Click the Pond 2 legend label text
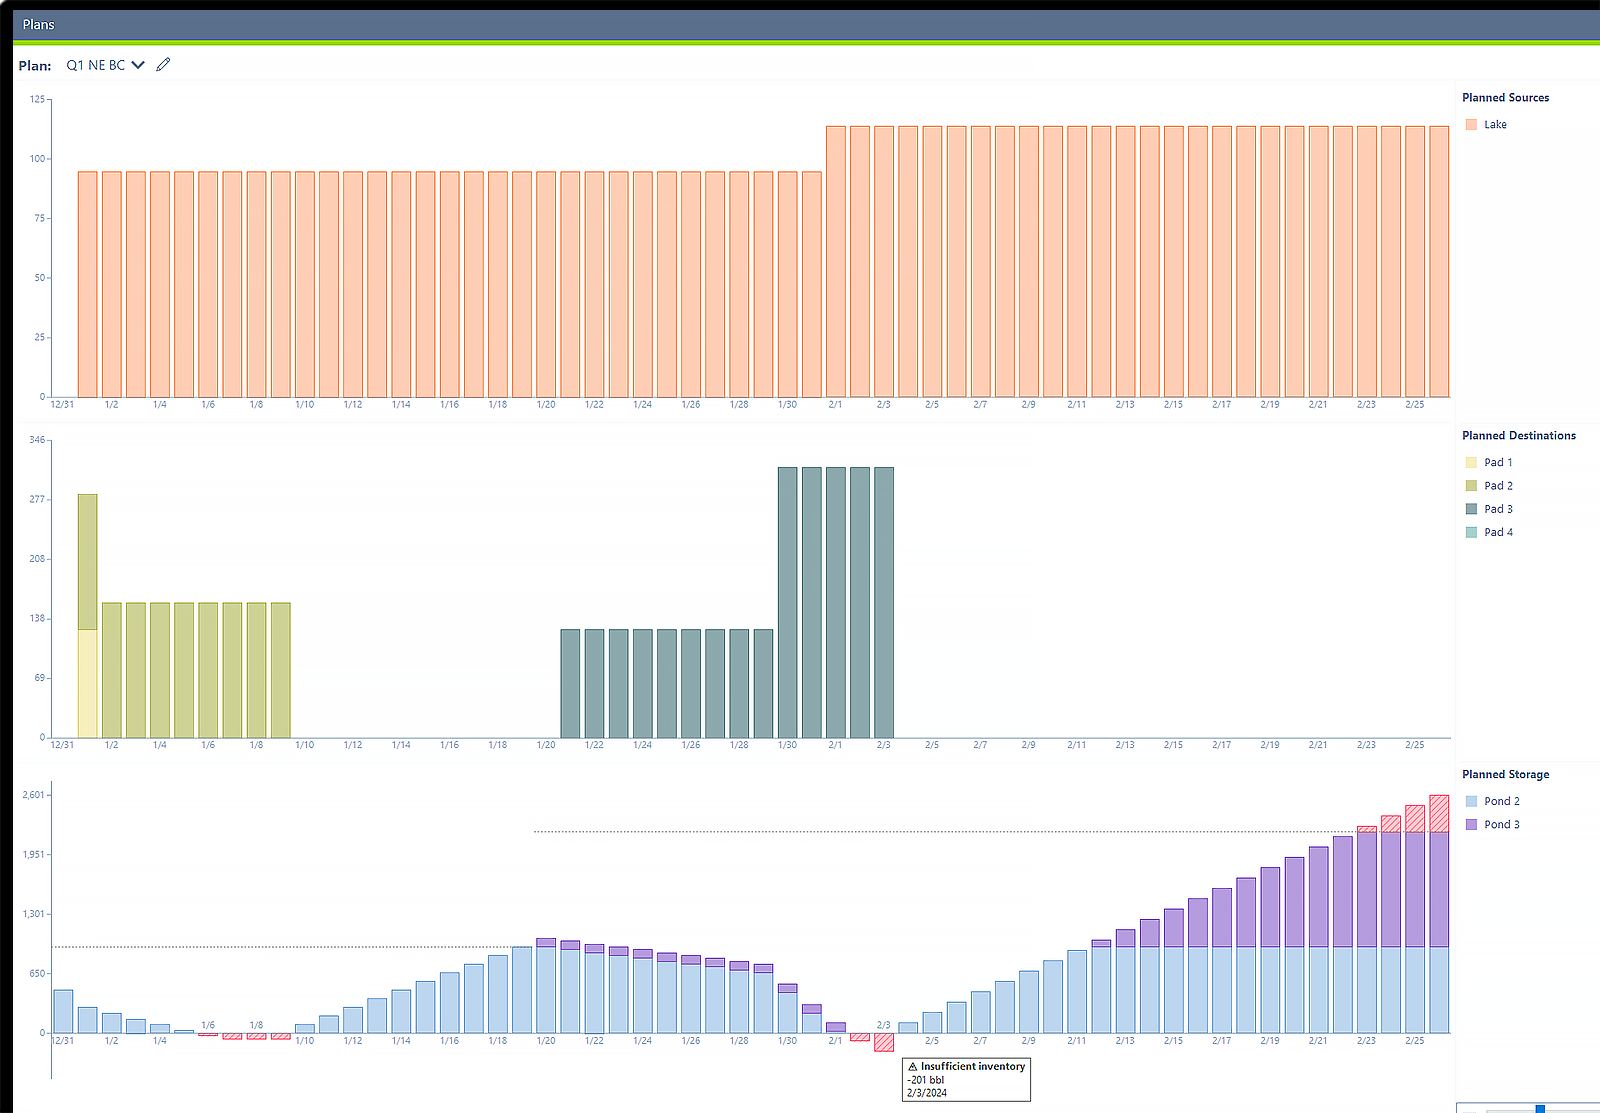The image size is (1600, 1113). tap(1501, 801)
